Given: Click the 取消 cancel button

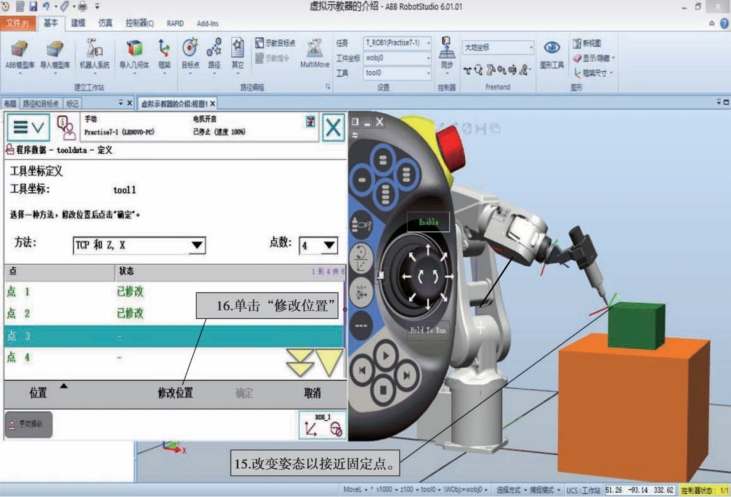Looking at the screenshot, I should [312, 393].
